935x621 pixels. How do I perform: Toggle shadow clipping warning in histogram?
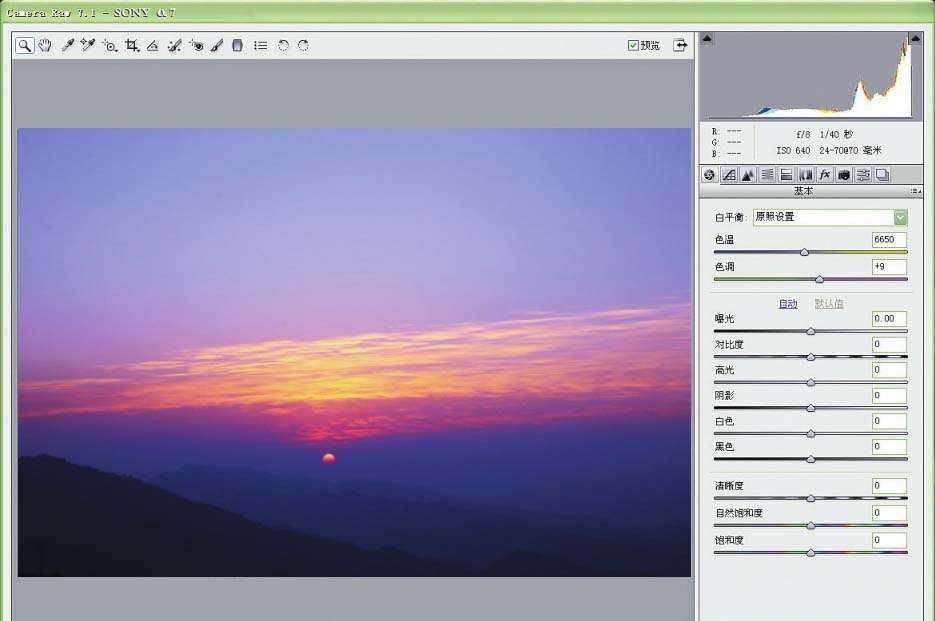tap(707, 39)
